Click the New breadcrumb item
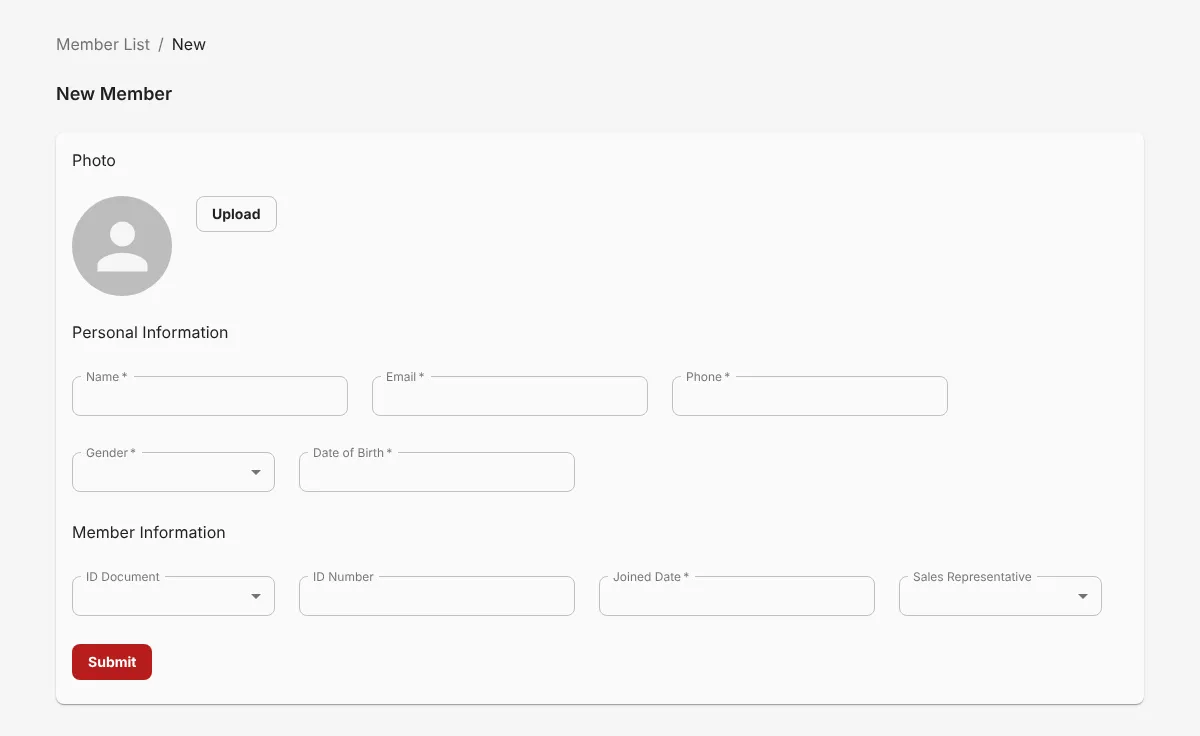The height and width of the screenshot is (736, 1200). click(x=189, y=44)
